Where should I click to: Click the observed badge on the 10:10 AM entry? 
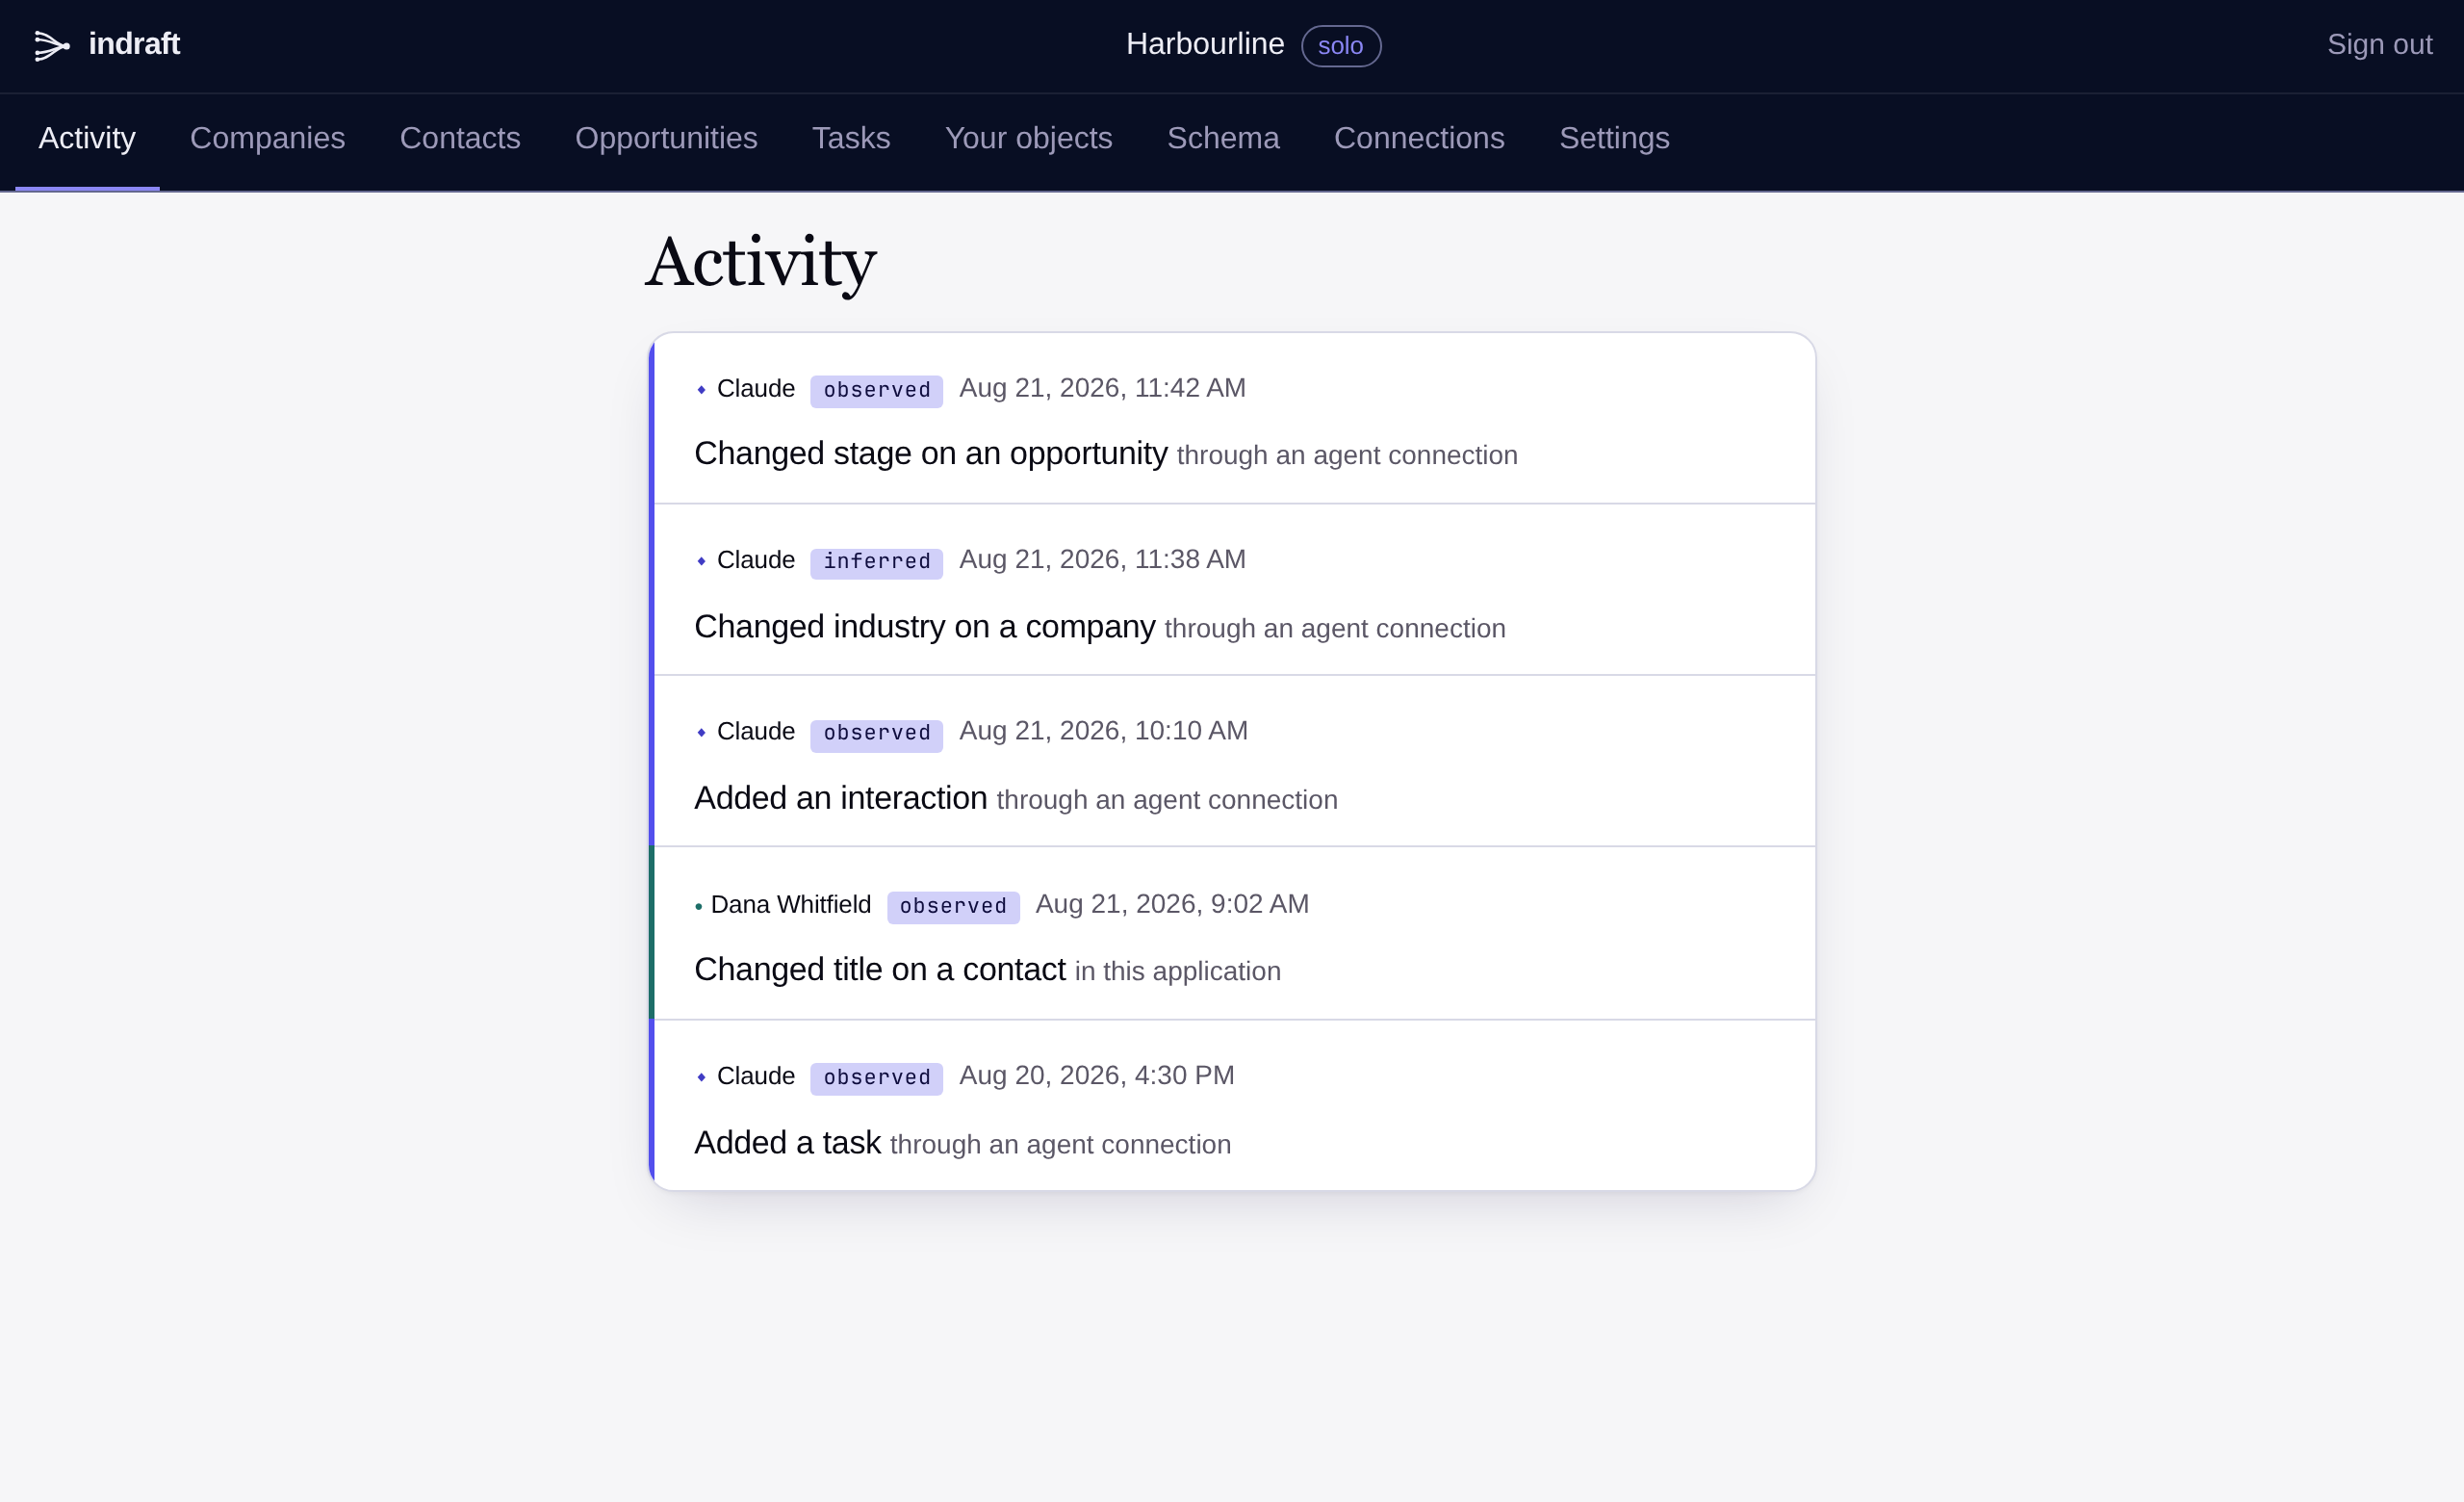[876, 734]
